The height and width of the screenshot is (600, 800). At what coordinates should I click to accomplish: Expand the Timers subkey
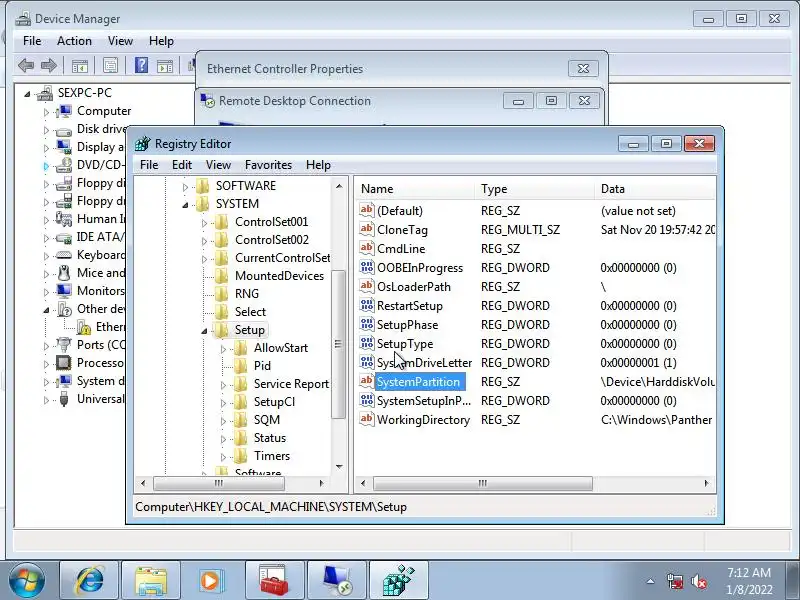(x=223, y=457)
